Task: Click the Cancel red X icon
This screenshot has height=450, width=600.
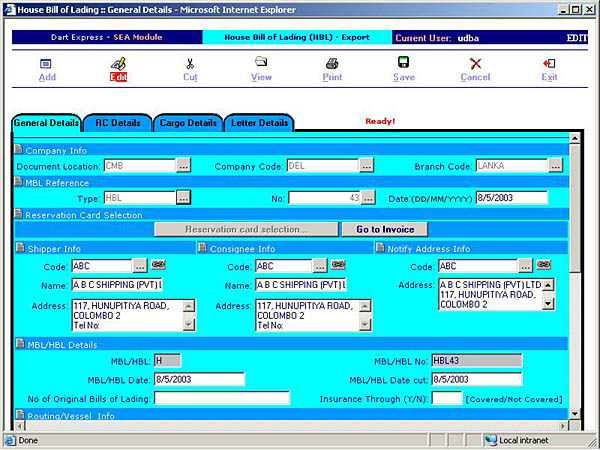Action: 475,64
